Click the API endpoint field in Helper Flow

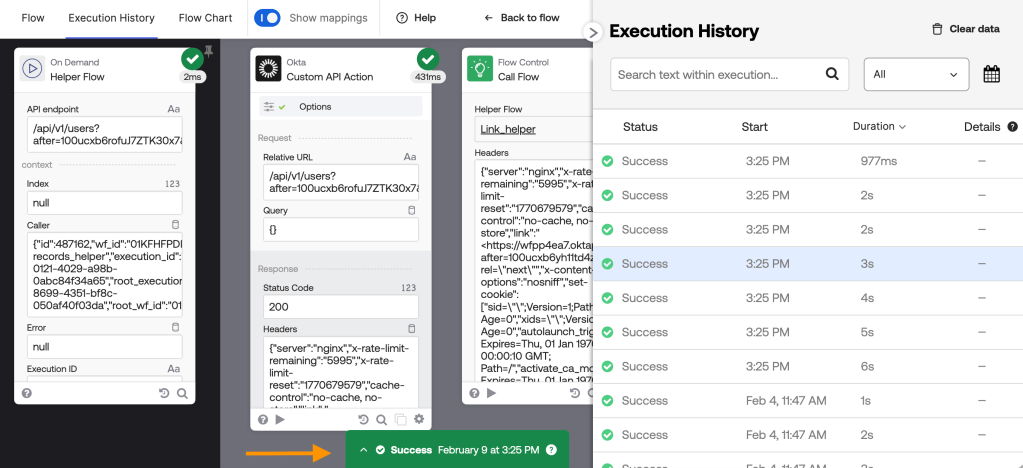point(105,135)
